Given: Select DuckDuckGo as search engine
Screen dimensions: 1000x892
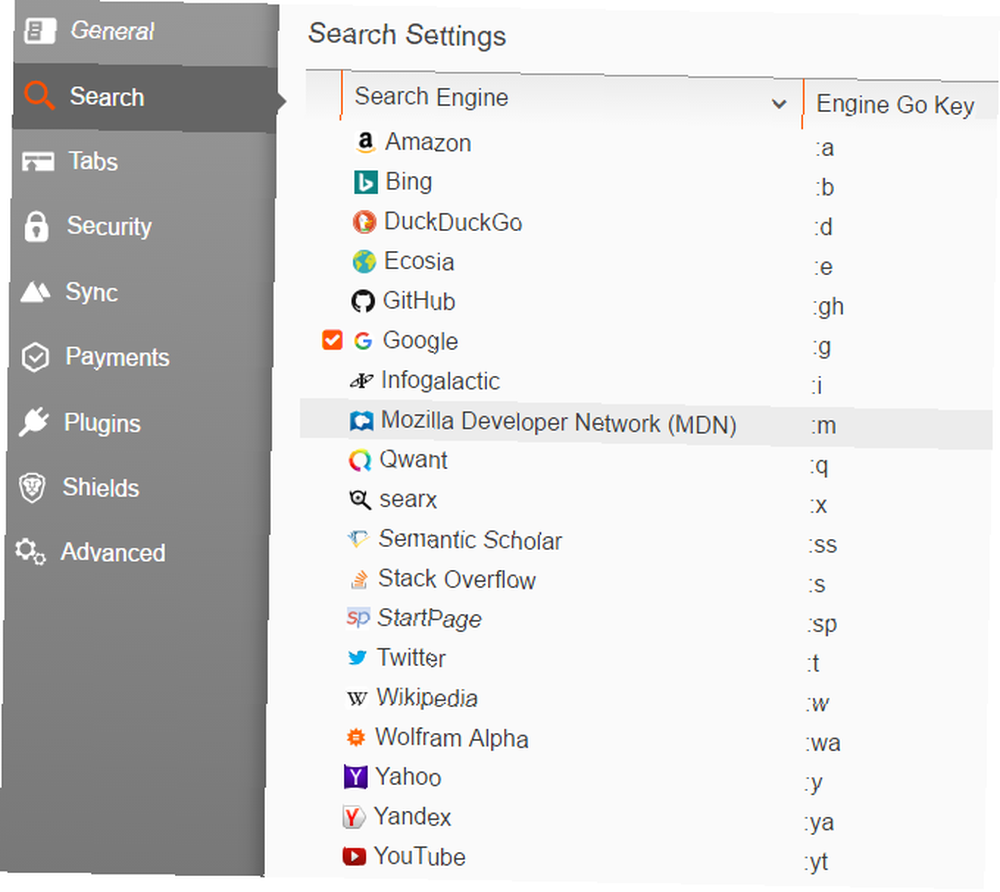Looking at the screenshot, I should click(453, 222).
